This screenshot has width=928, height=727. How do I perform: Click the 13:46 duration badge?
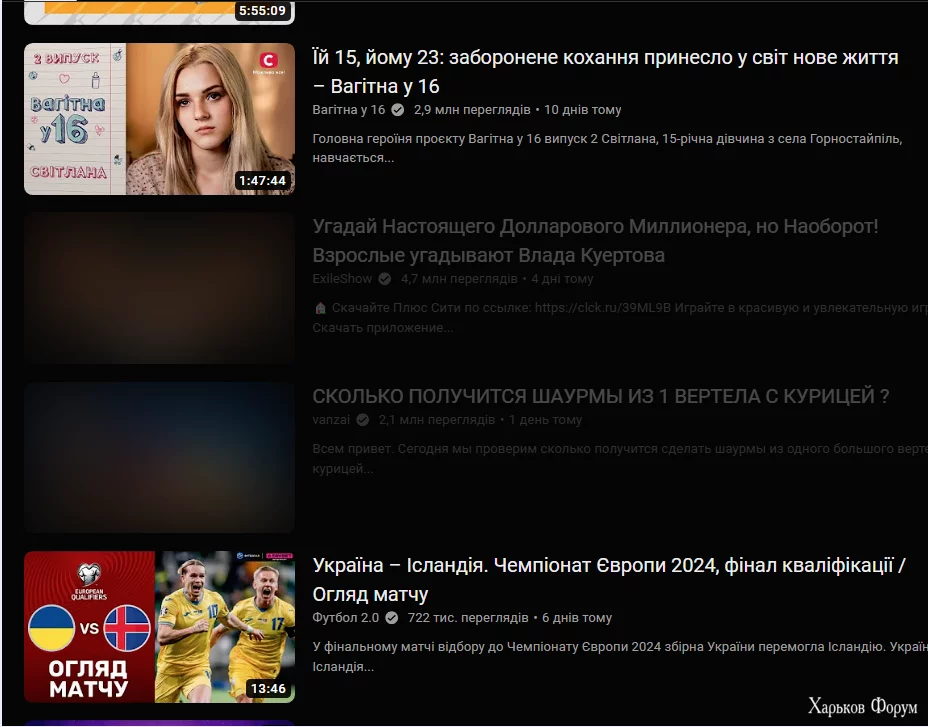point(268,689)
